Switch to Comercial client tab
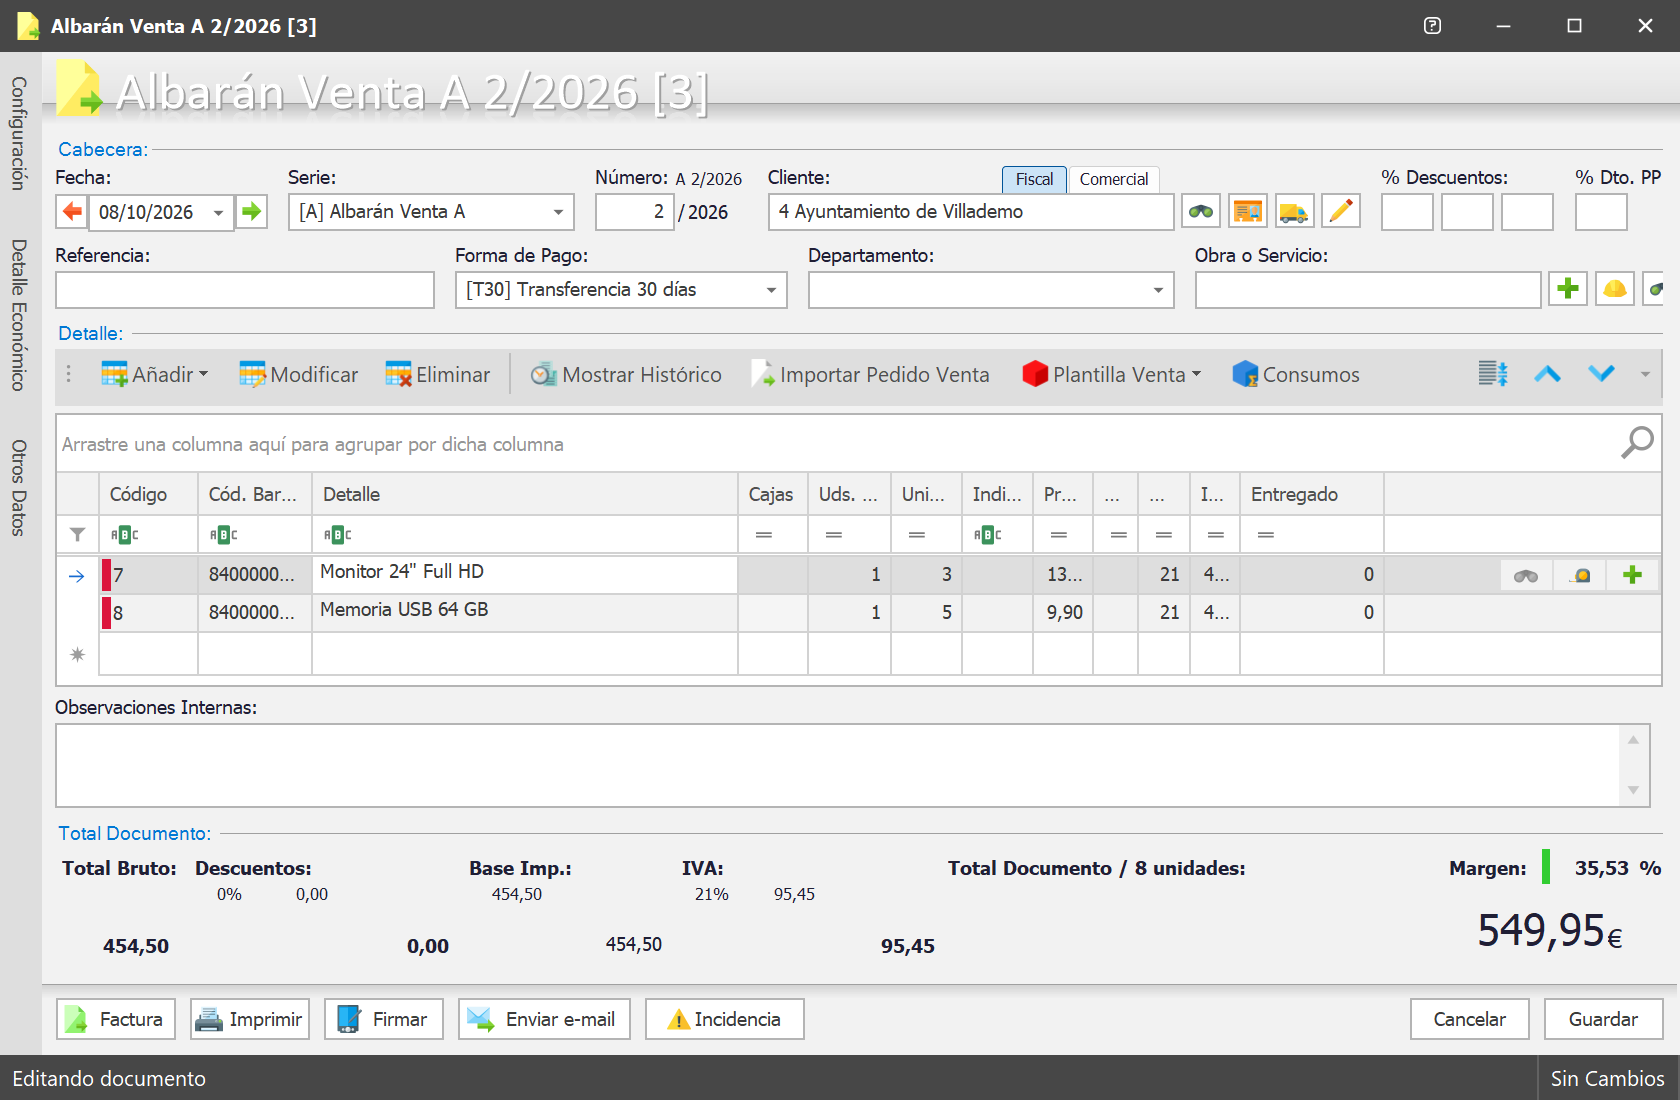 click(1114, 179)
